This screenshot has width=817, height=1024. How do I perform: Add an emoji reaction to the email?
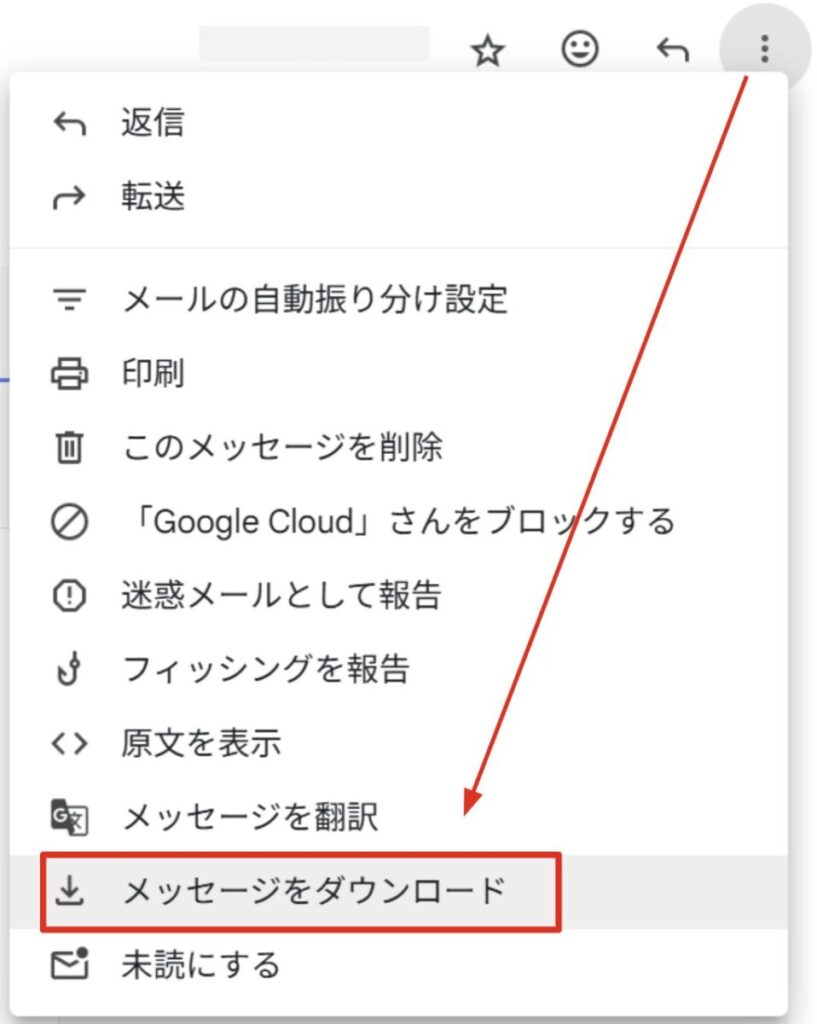(x=579, y=49)
